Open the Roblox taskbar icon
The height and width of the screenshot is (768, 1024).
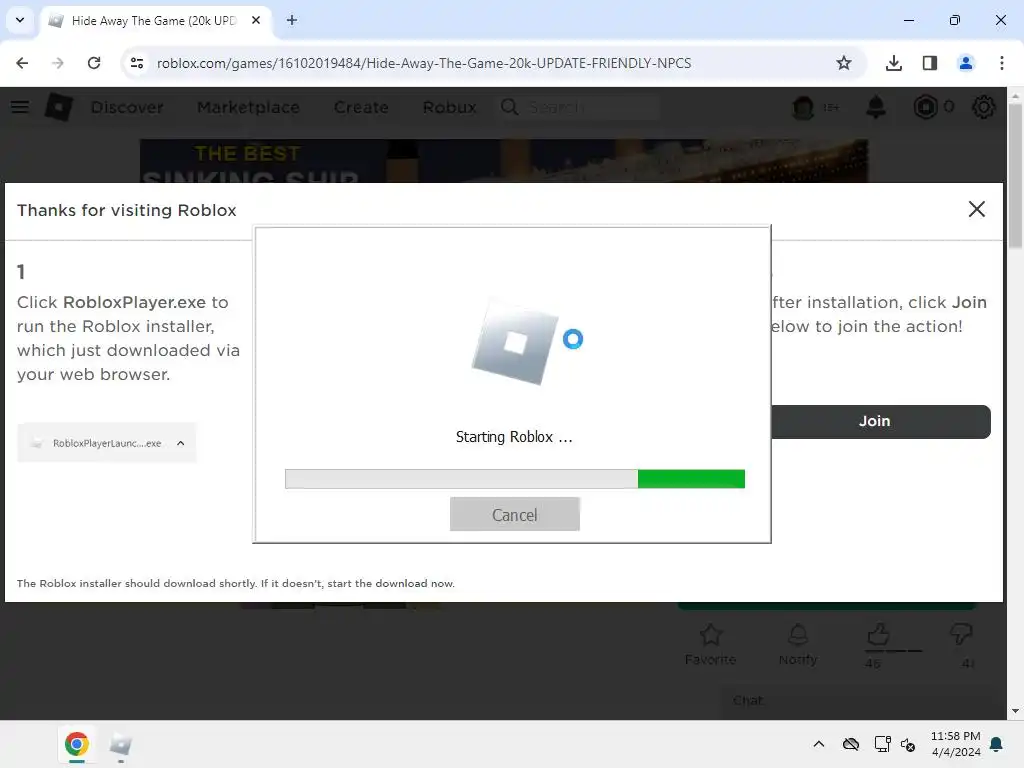coord(121,744)
